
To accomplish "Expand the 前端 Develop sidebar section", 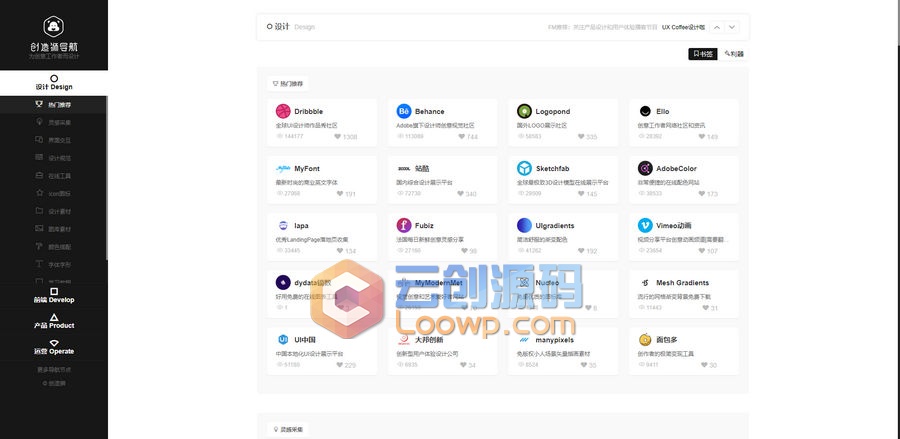I will click(x=54, y=296).
